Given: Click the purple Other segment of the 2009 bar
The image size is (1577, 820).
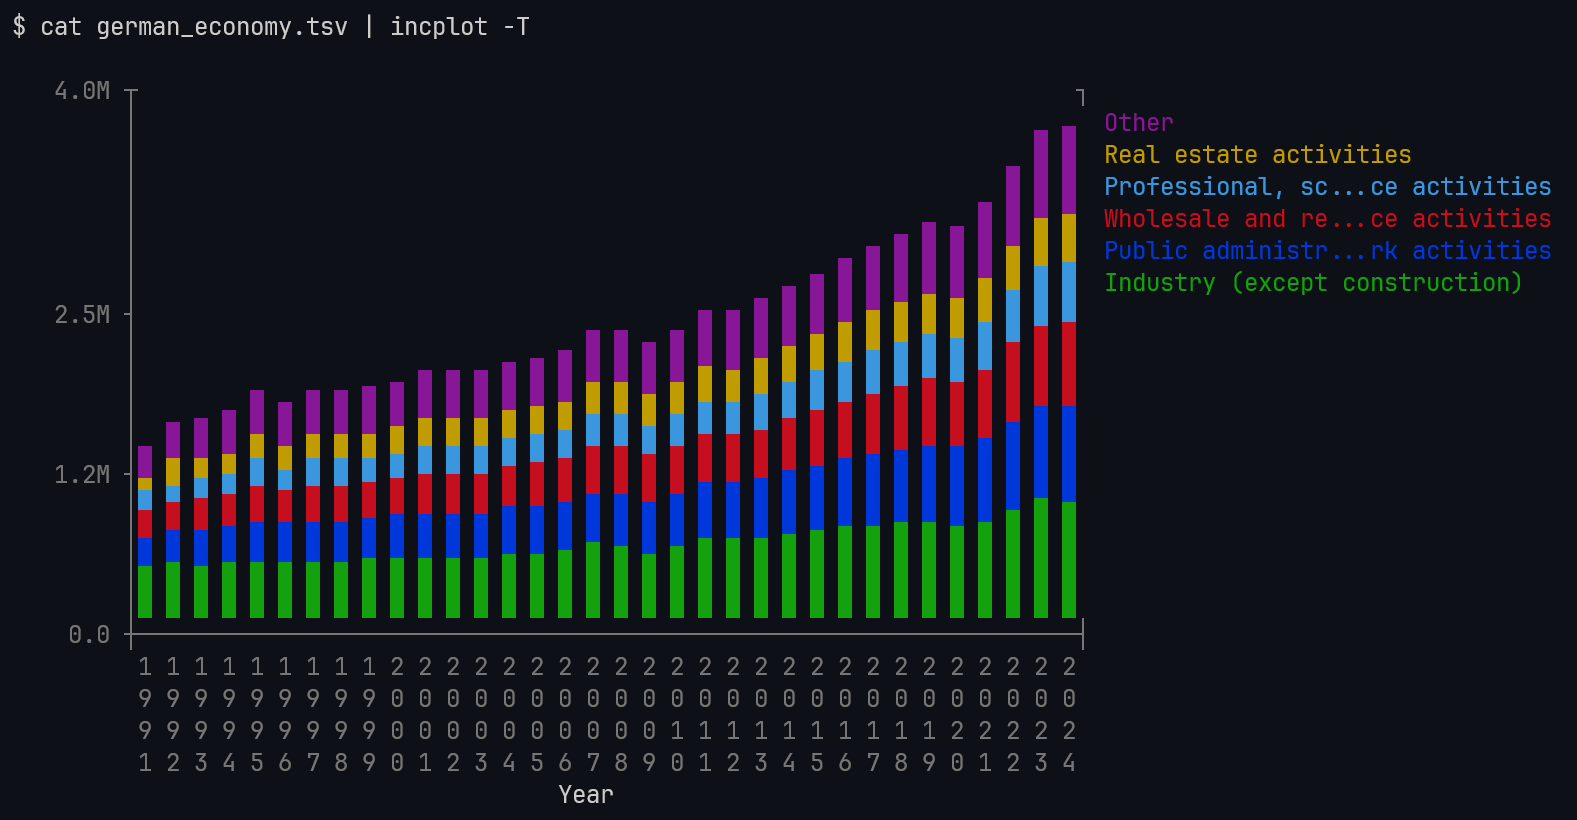Looking at the screenshot, I should [x=649, y=368].
